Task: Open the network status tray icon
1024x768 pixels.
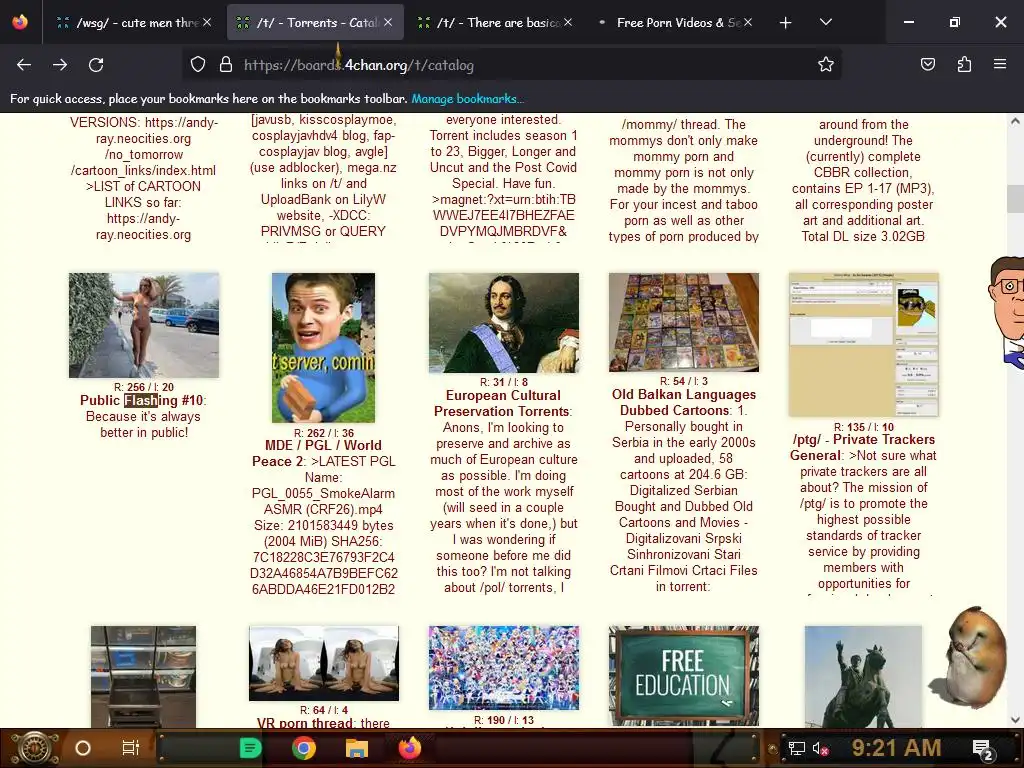Action: (x=797, y=748)
